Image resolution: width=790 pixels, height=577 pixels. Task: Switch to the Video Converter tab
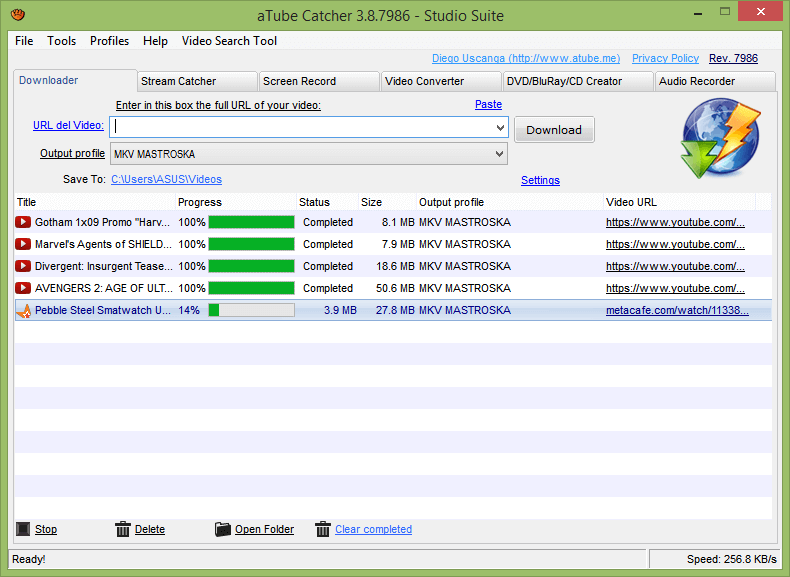point(441,81)
